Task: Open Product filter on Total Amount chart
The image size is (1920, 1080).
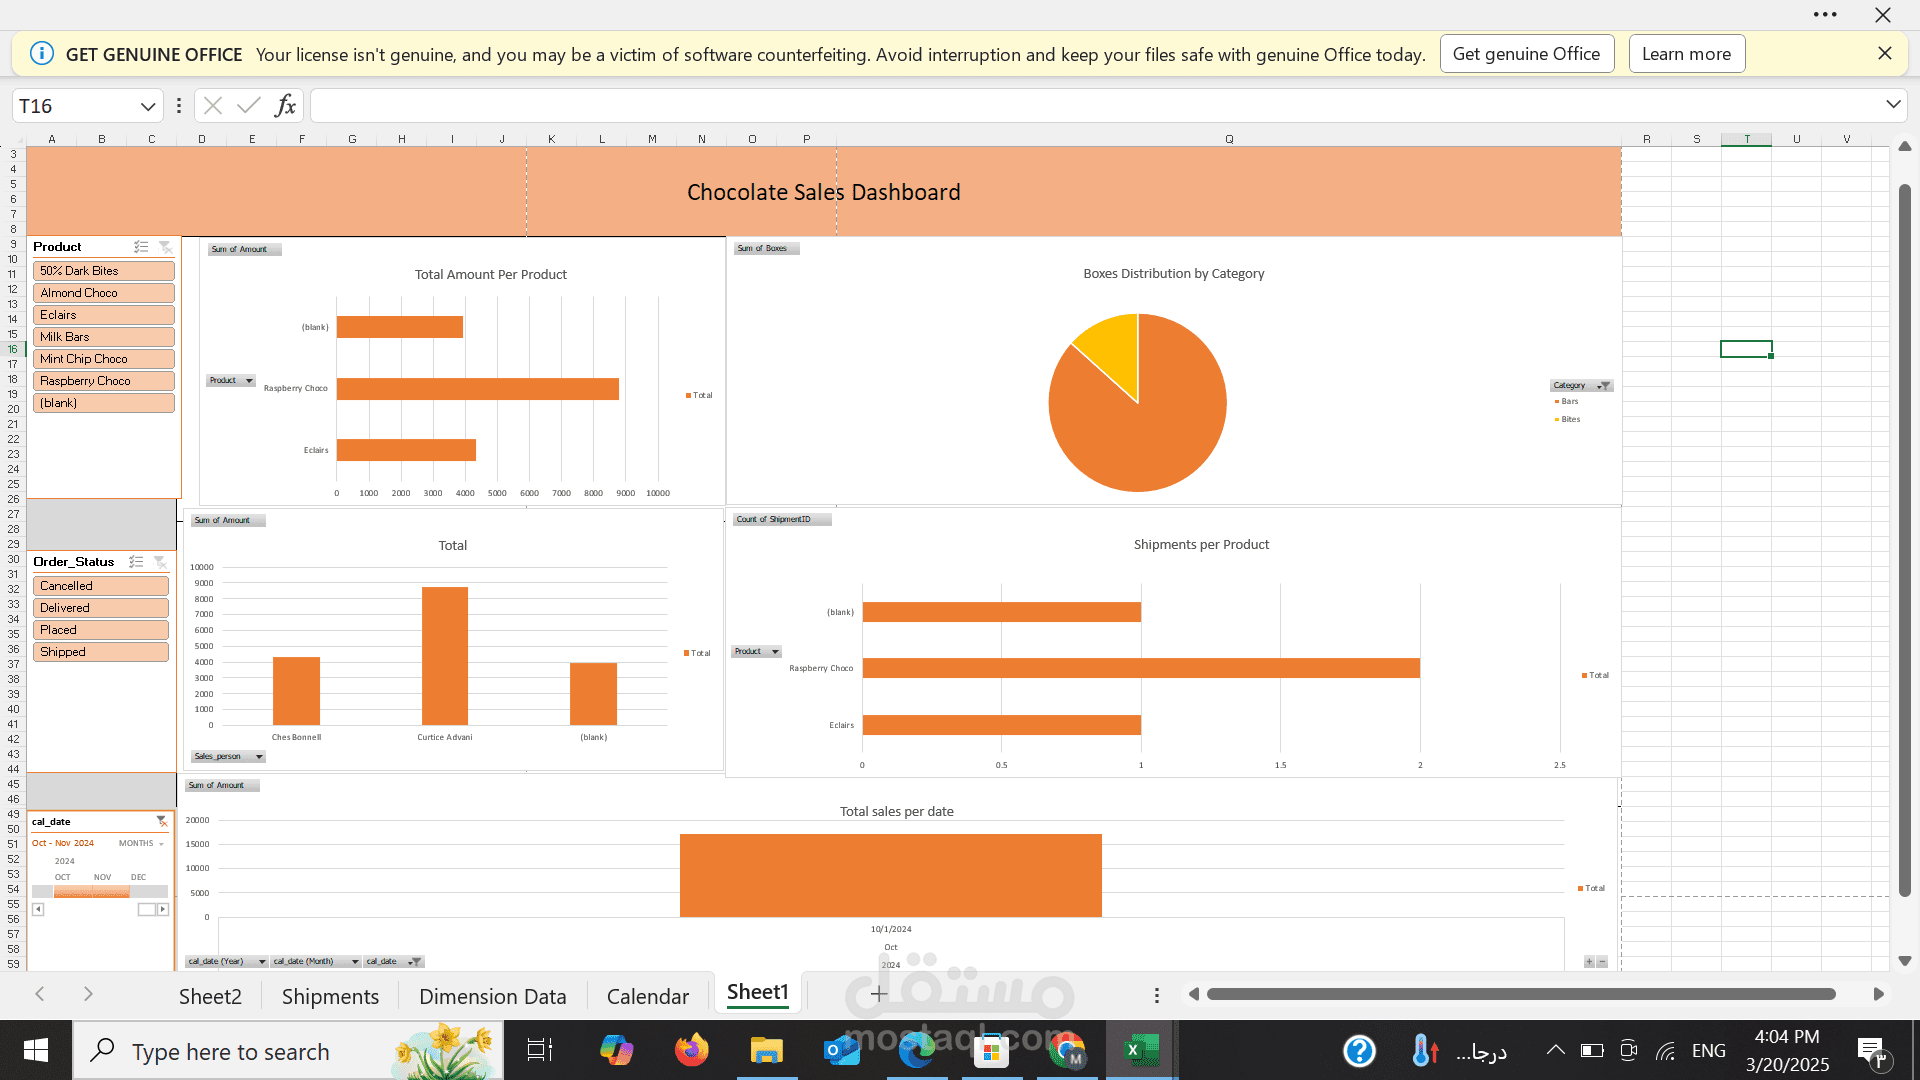Action: pos(231,380)
